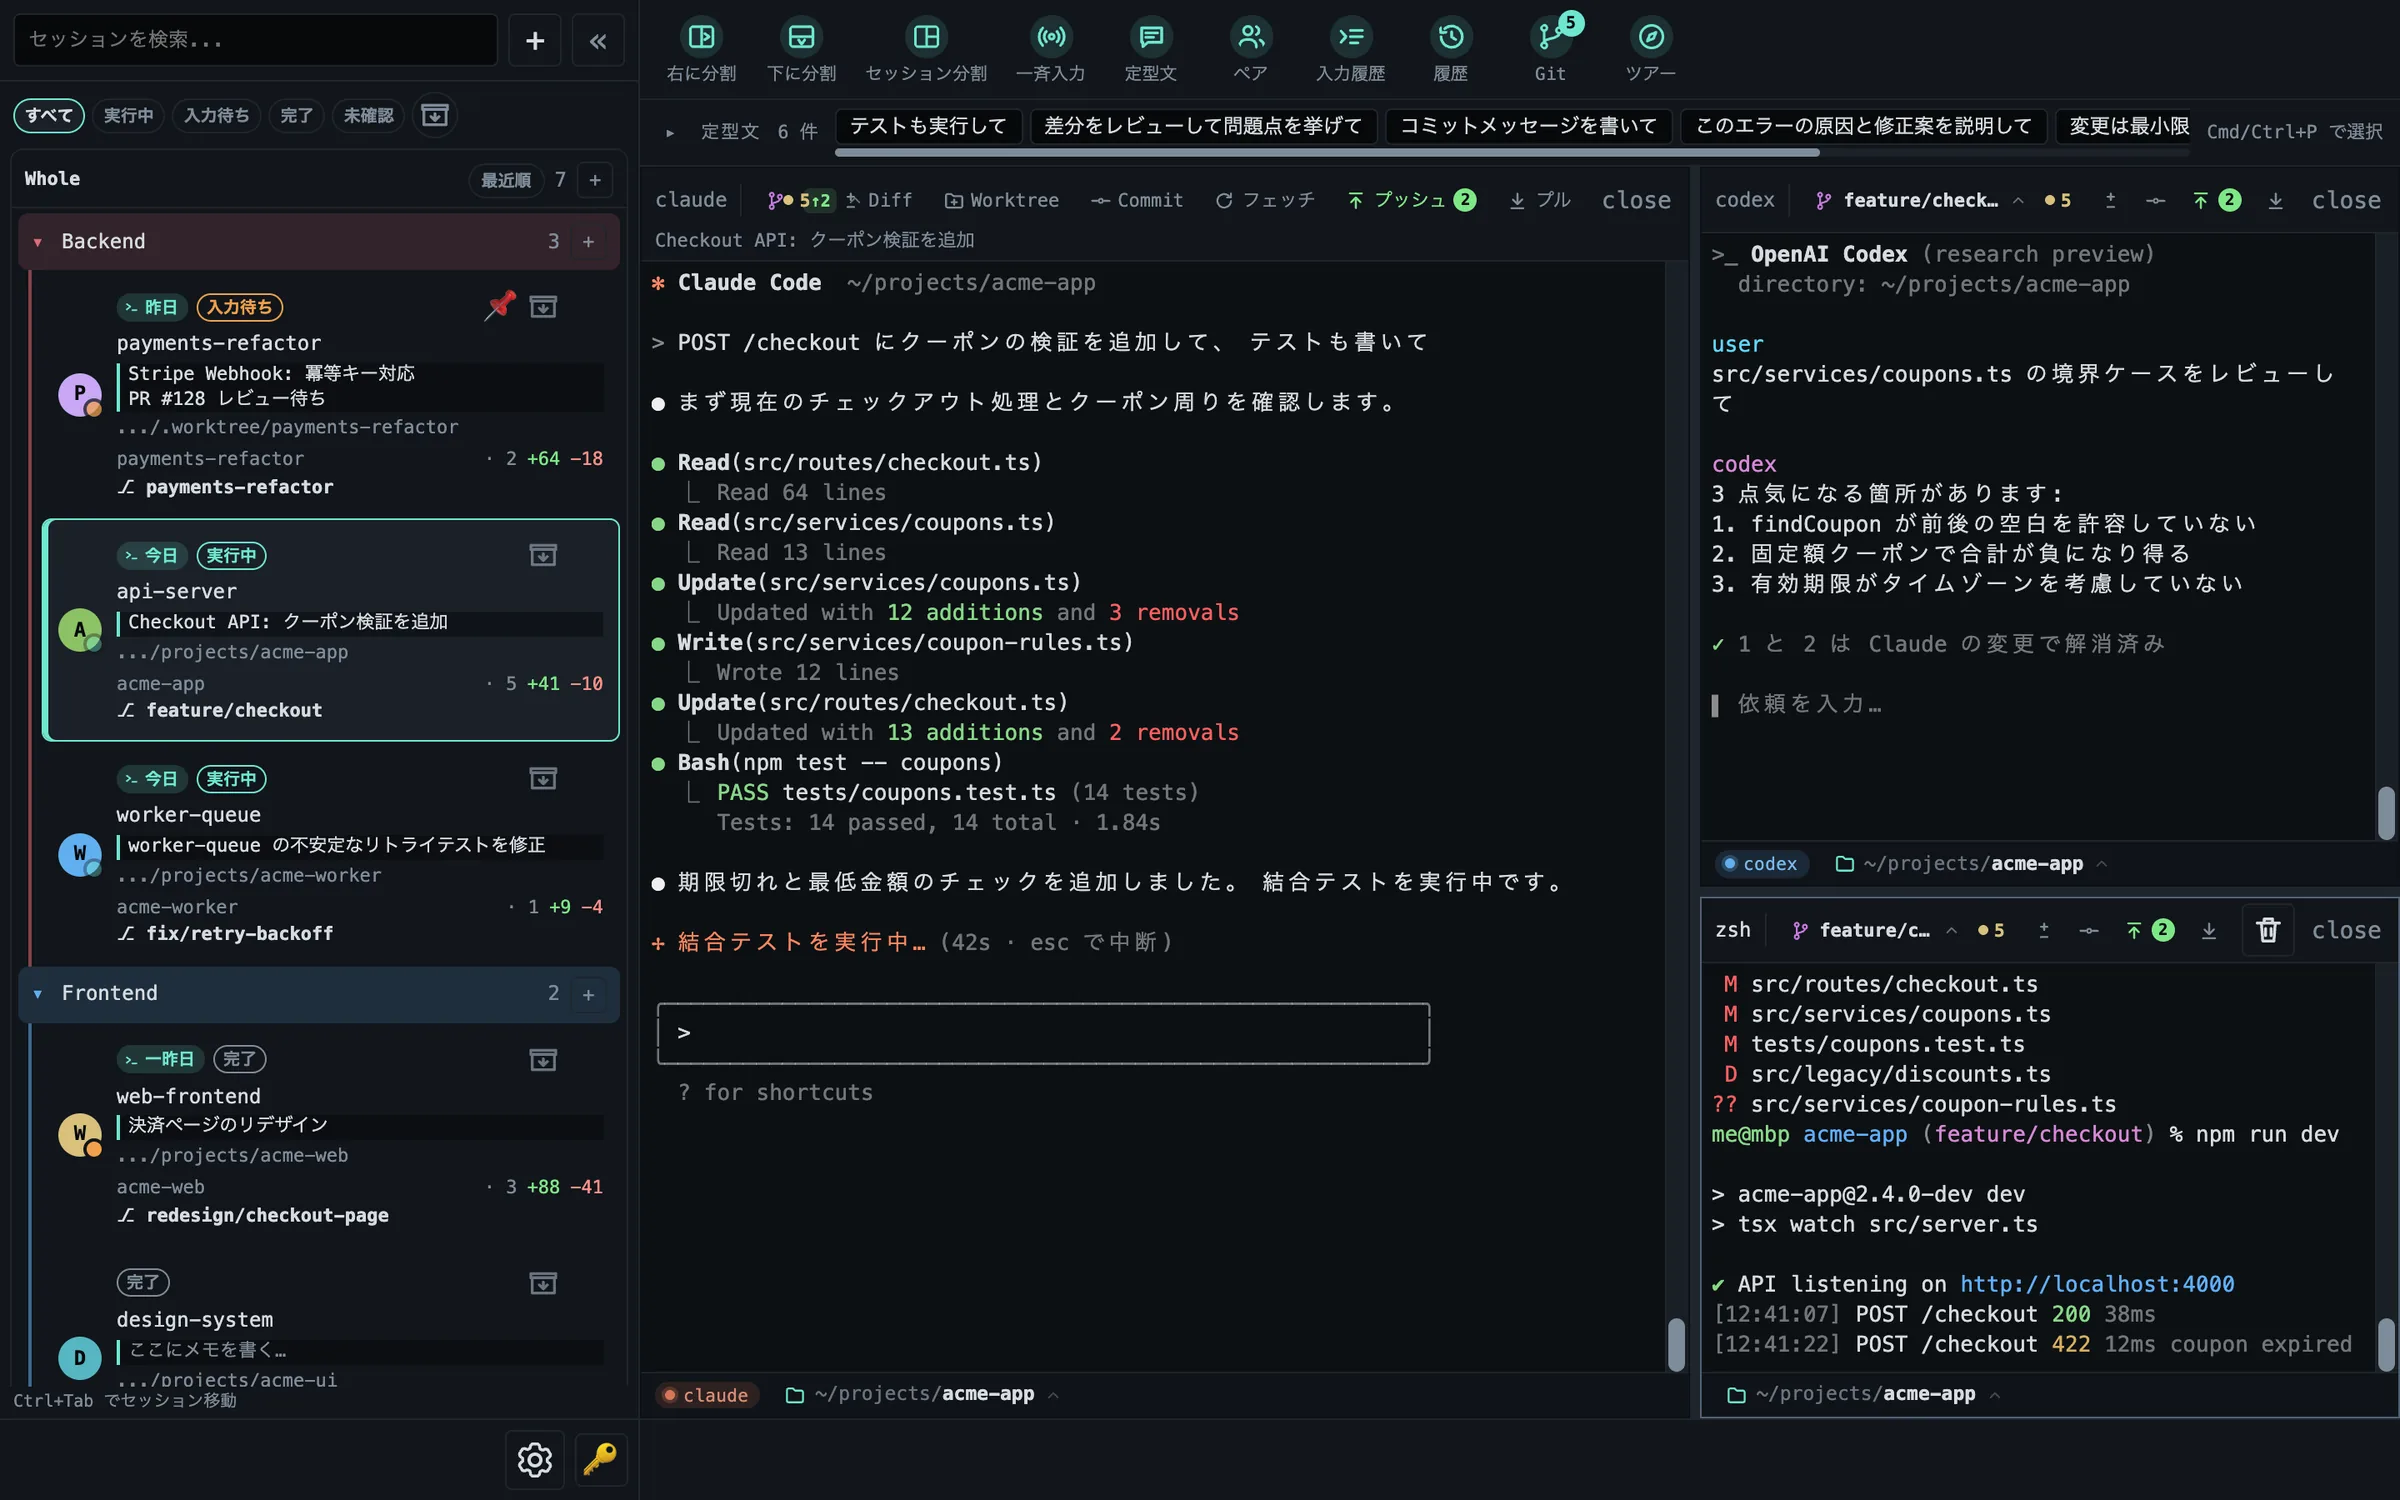Screen dimensions: 2400x1500
Task: Toggle the archive filter icon beside 未確認
Action: 434,115
